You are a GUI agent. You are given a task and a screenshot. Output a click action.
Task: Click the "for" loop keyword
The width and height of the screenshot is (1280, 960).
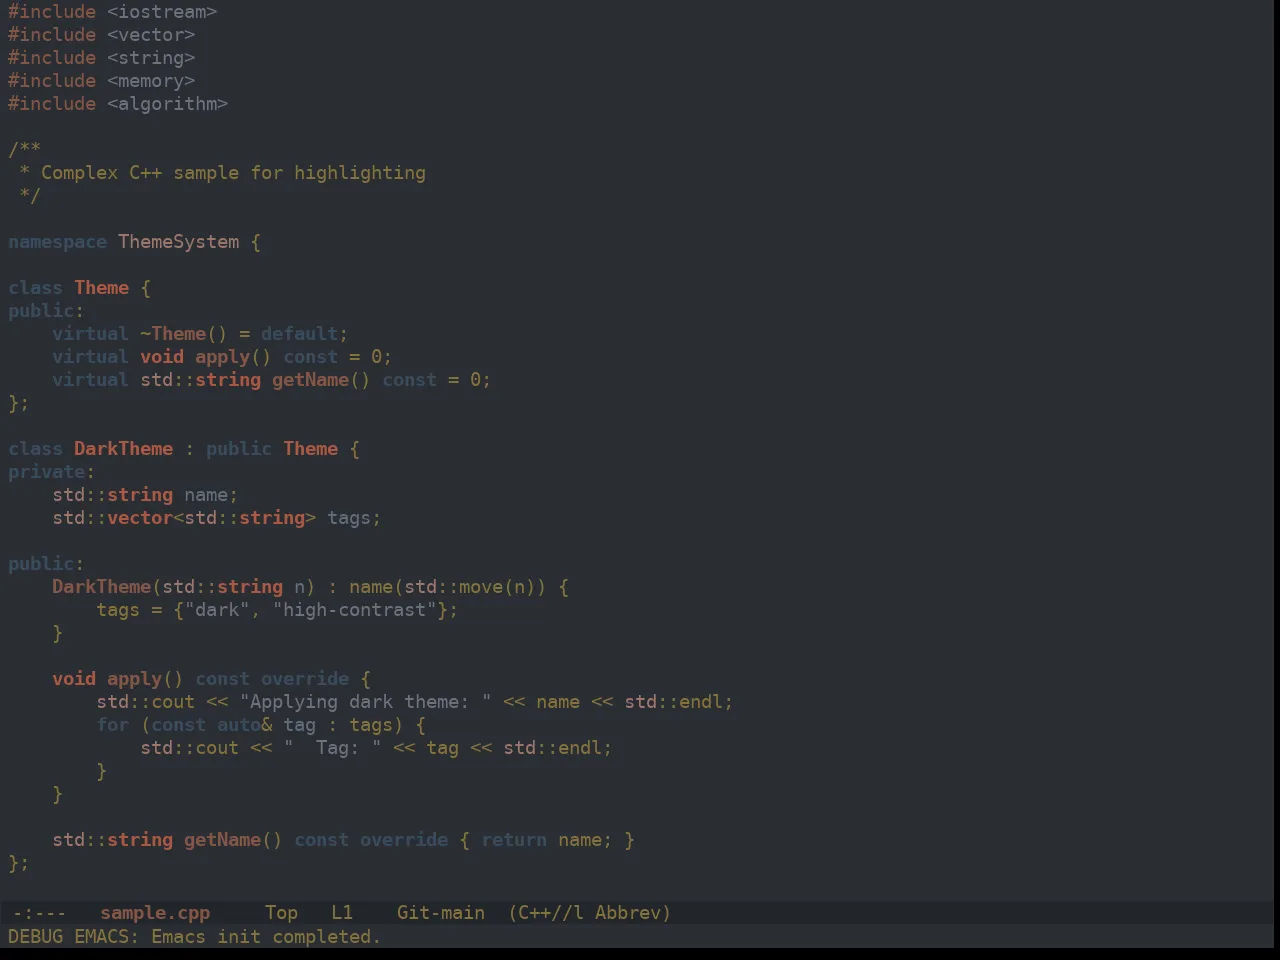tap(112, 725)
